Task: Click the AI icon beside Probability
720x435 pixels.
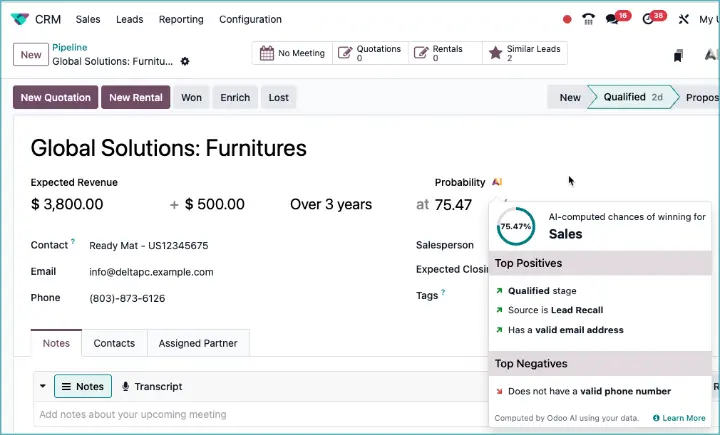Action: [x=498, y=182]
